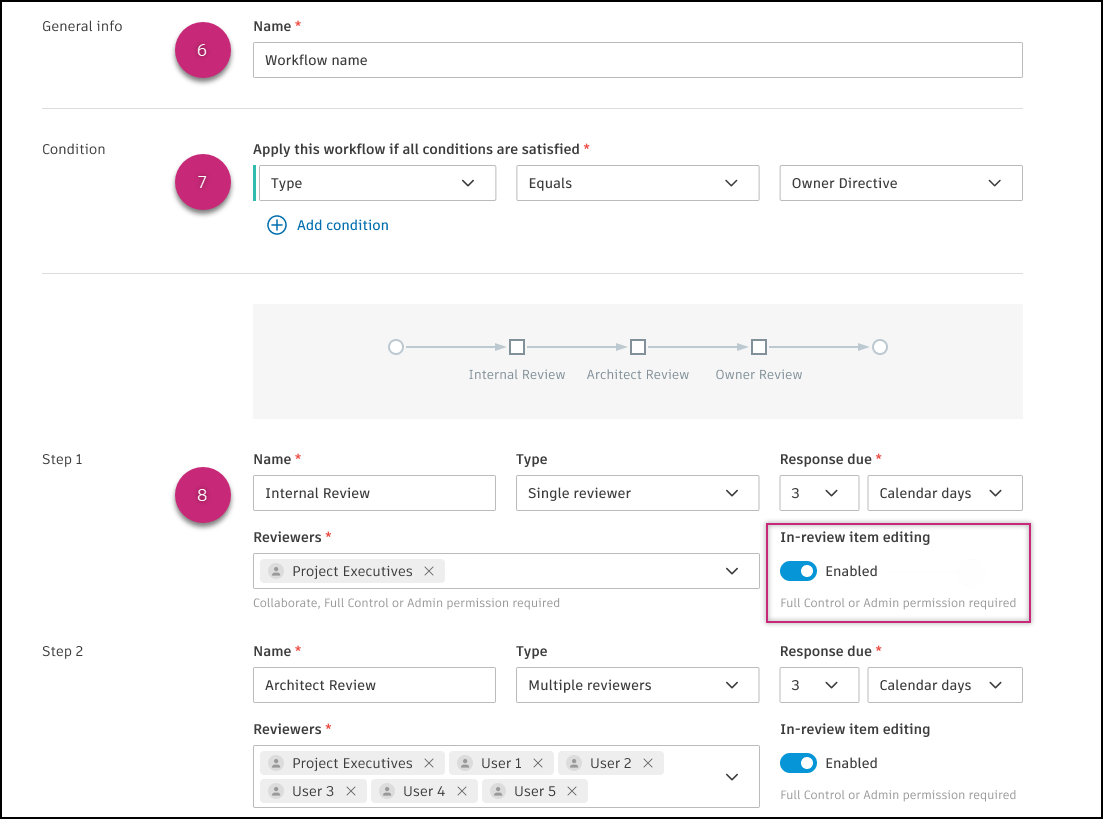Screen dimensions: 1103x819
Task: Edit the Architect Review step name field
Action: click(x=374, y=685)
